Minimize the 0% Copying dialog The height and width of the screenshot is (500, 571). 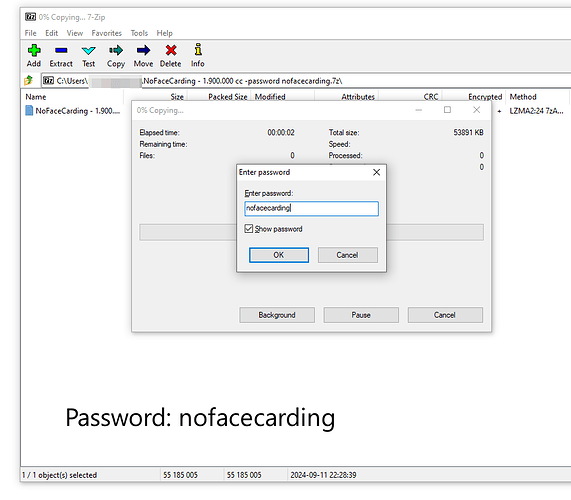[419, 110]
